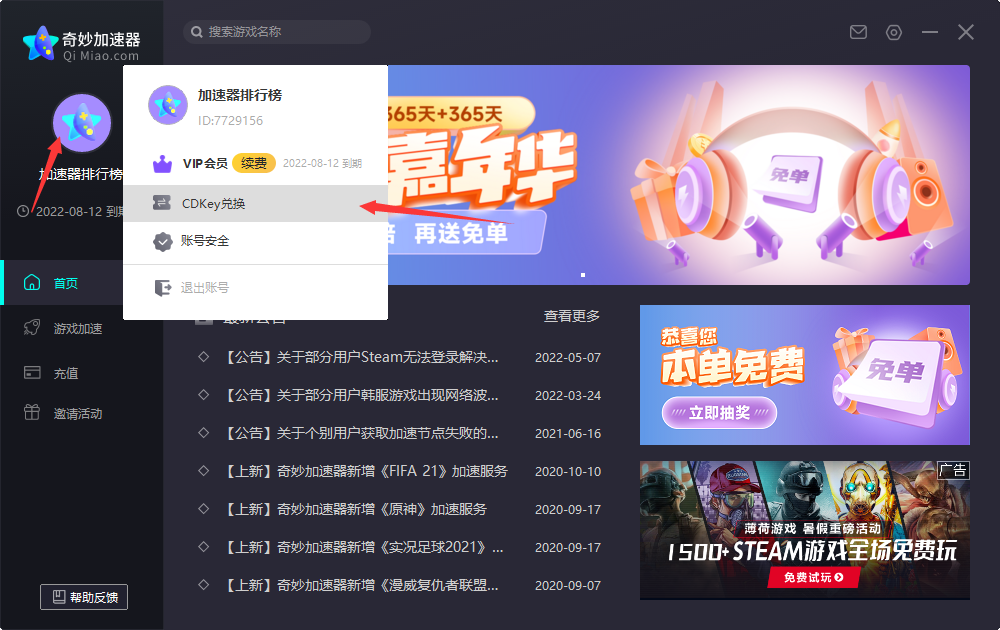1000x630 pixels.
Task: Click diamond bullet beside Steam登录 announcement
Action: pos(203,356)
